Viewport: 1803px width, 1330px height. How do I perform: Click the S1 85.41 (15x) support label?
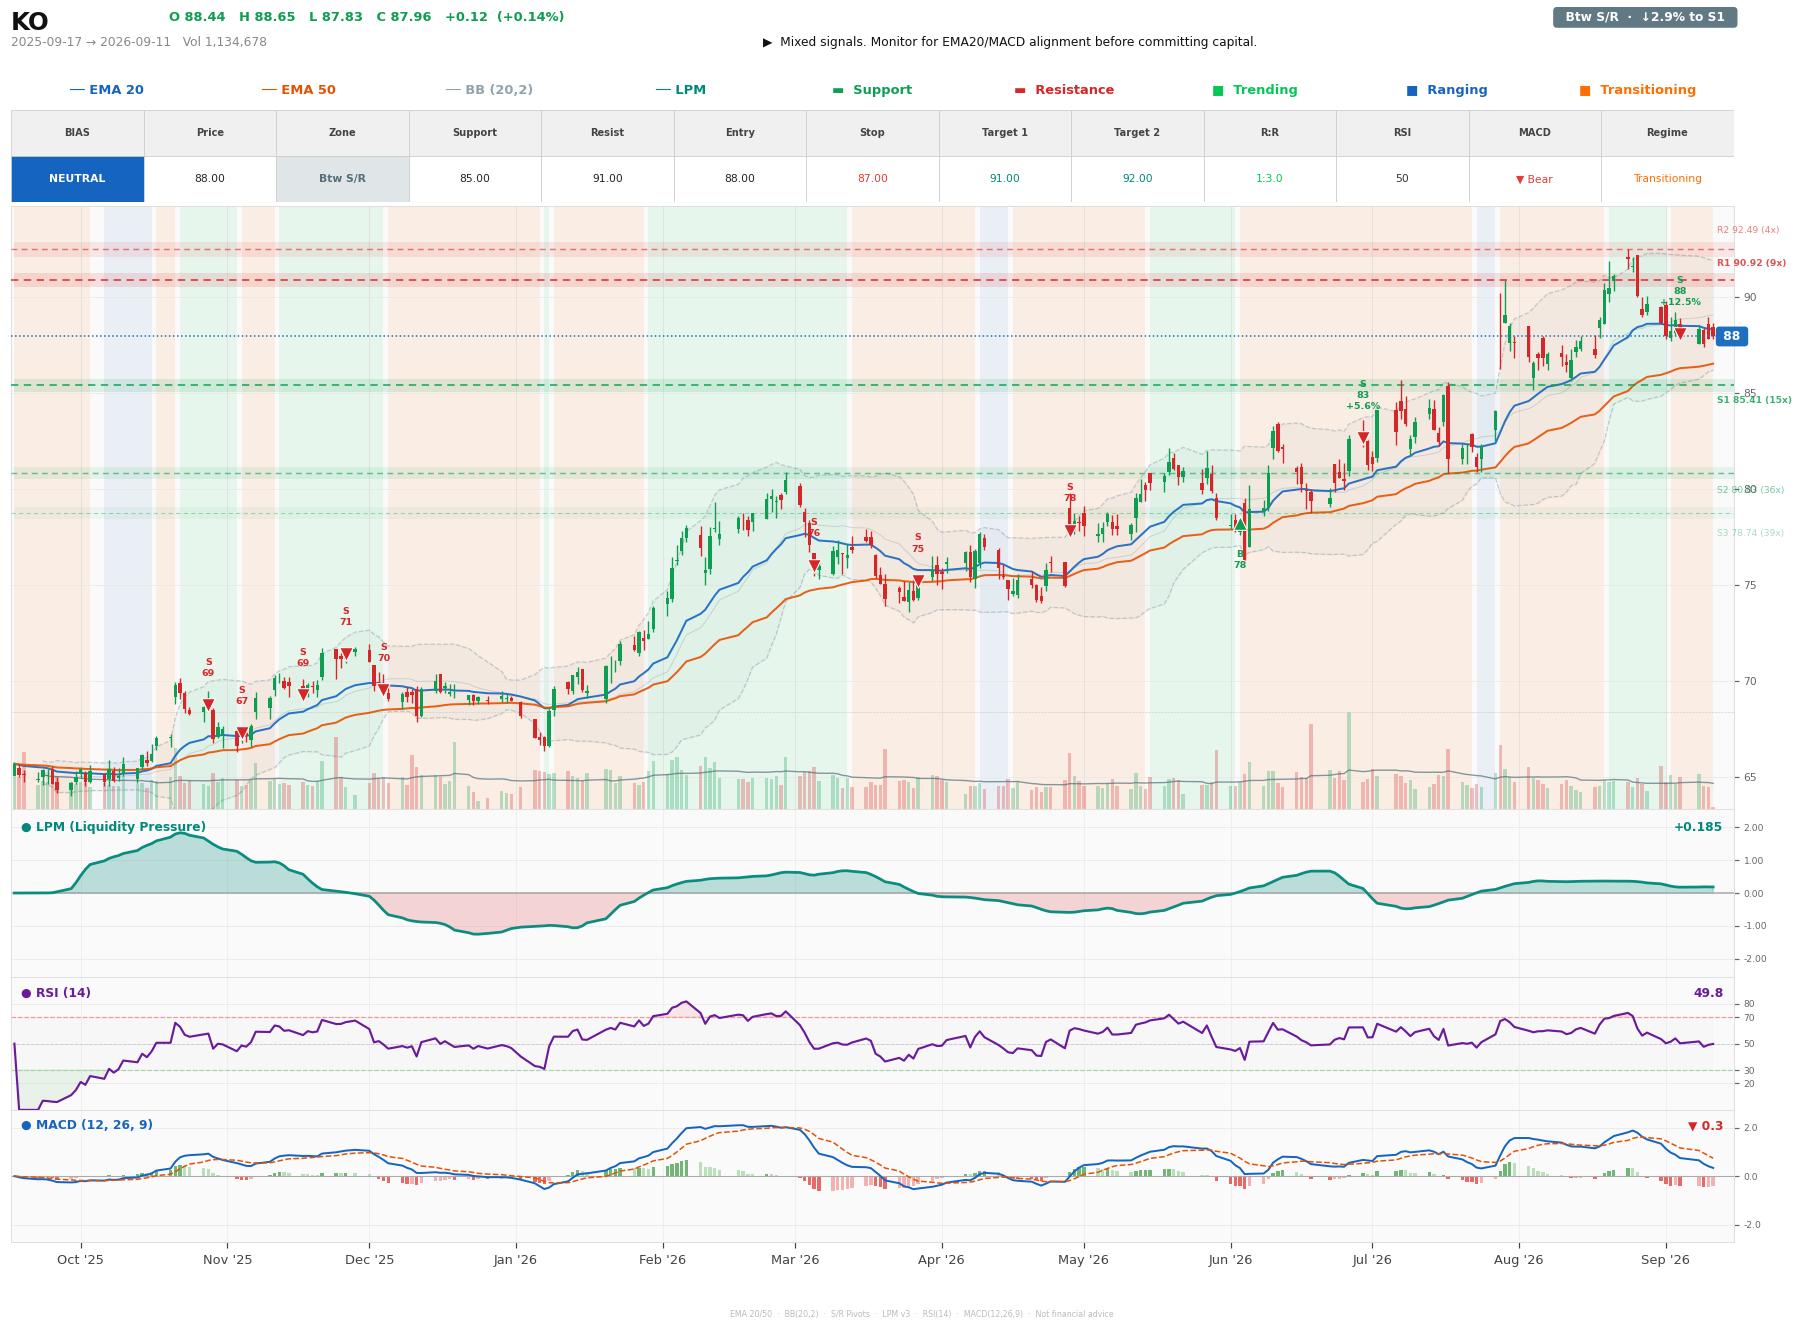click(1754, 400)
